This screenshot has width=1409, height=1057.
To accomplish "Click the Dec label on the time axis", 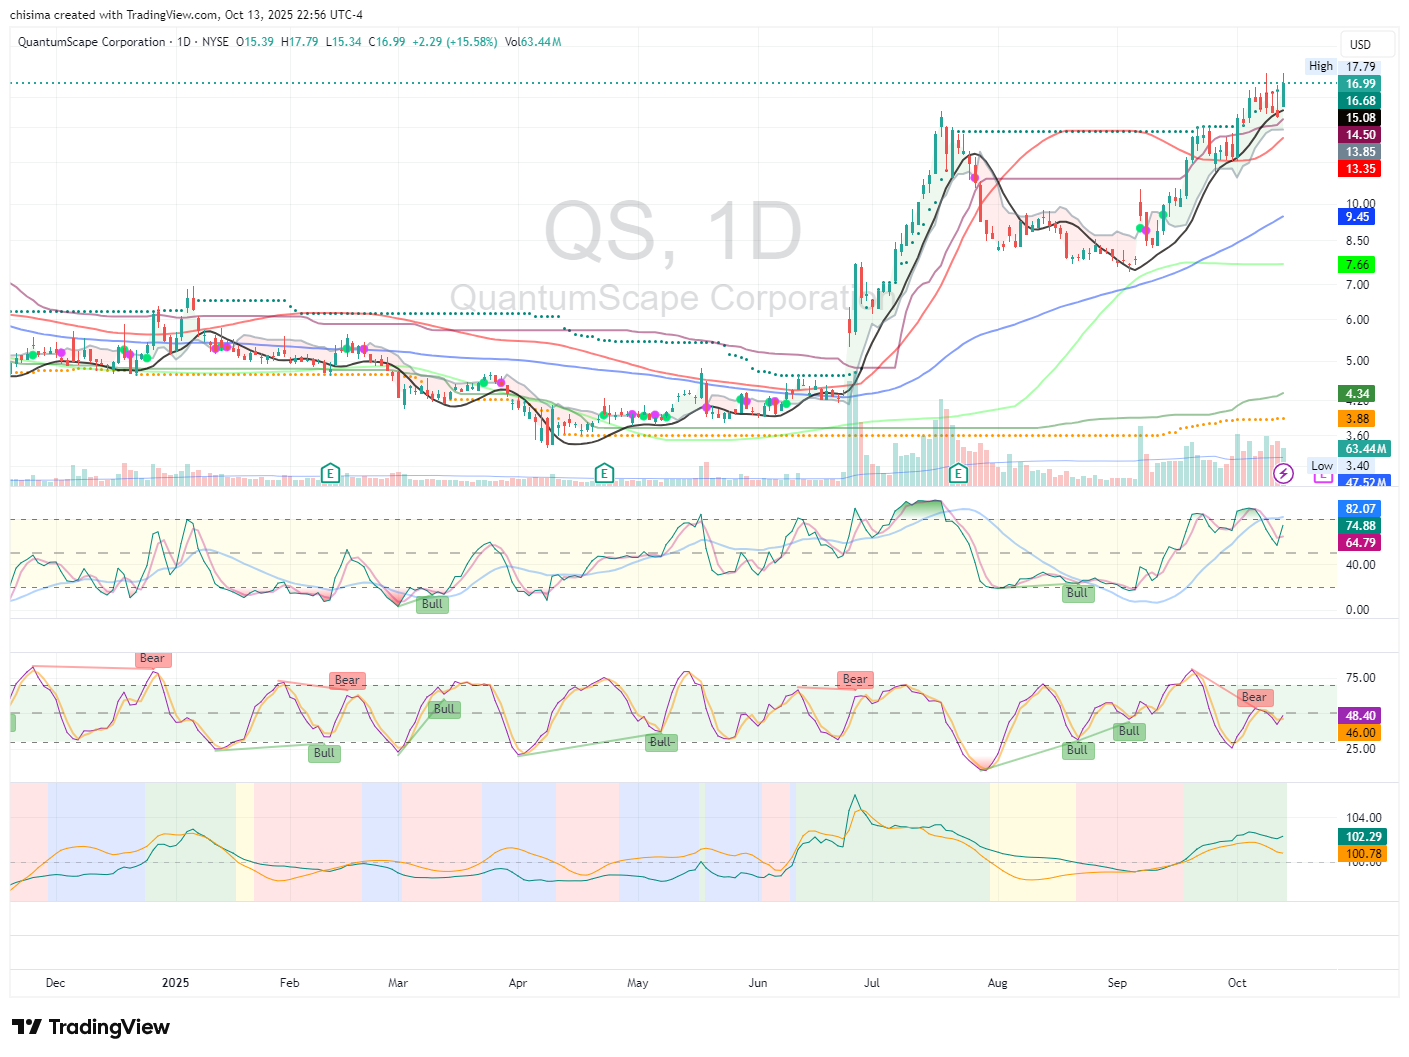I will coord(56,983).
